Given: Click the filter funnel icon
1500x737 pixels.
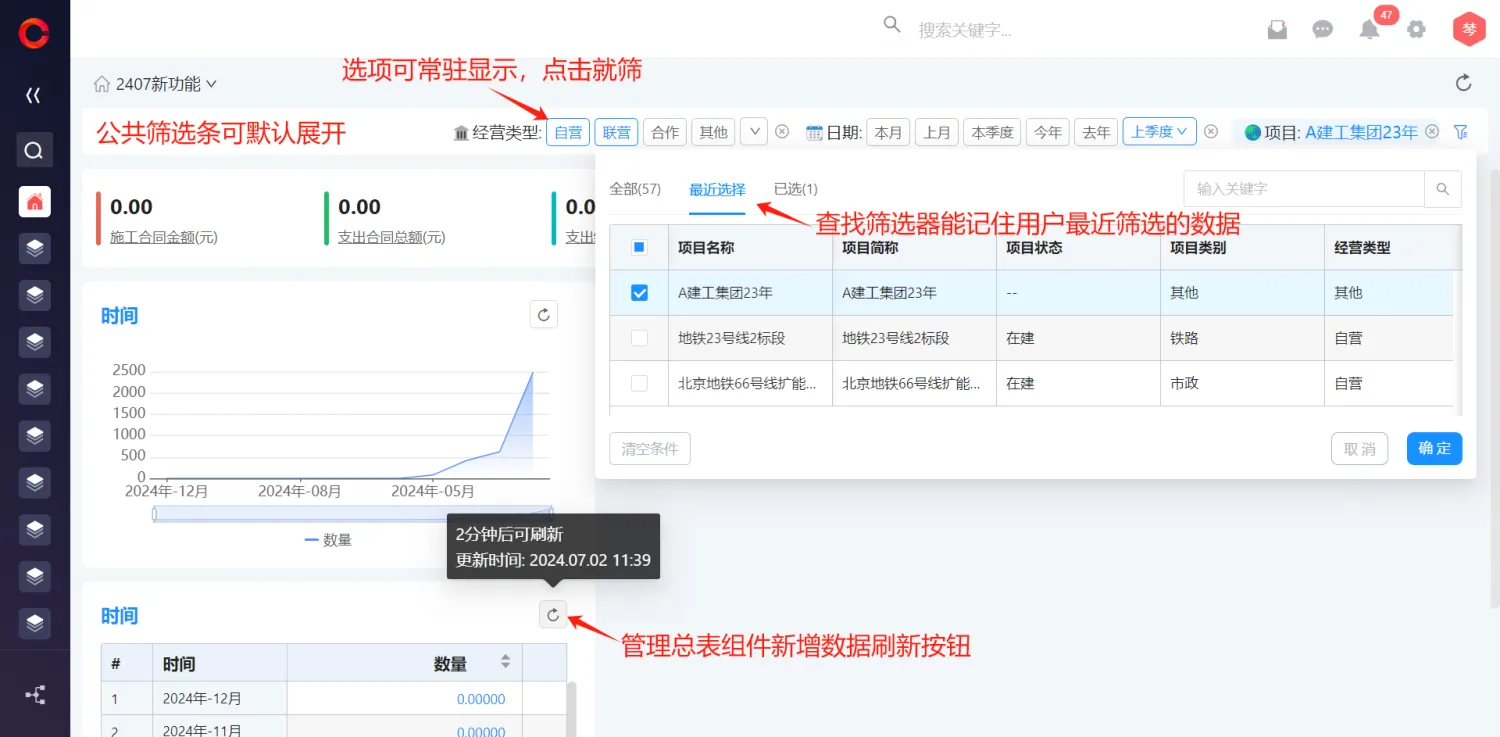Looking at the screenshot, I should [x=1461, y=132].
